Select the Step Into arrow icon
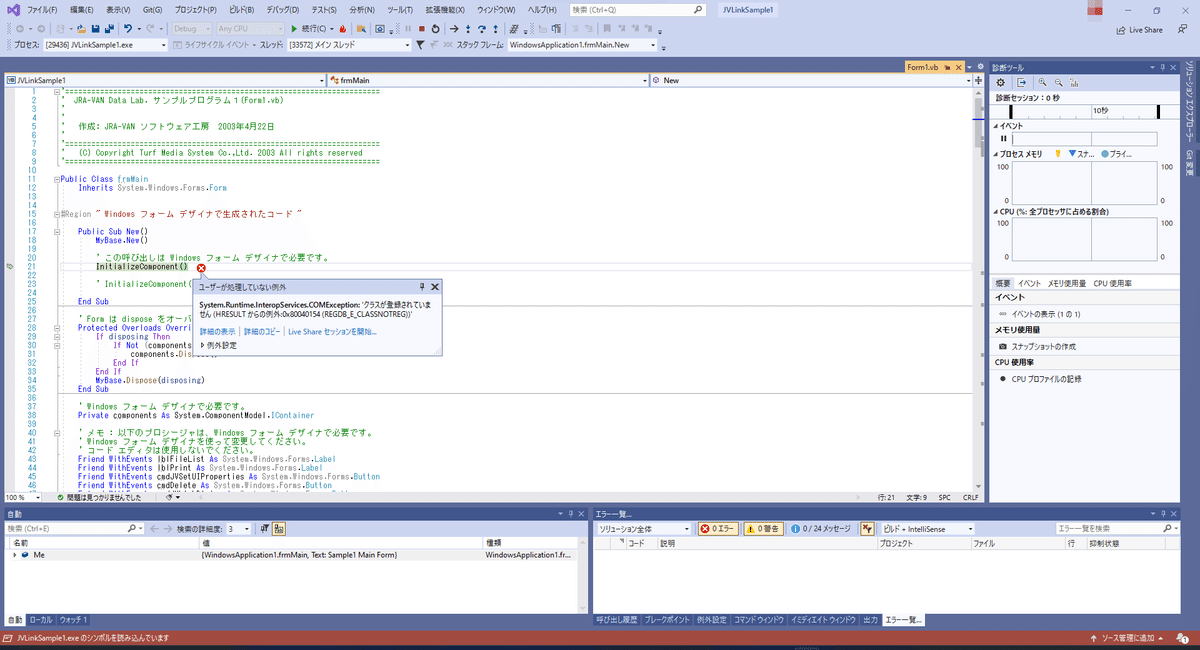1200x650 pixels. coord(468,29)
